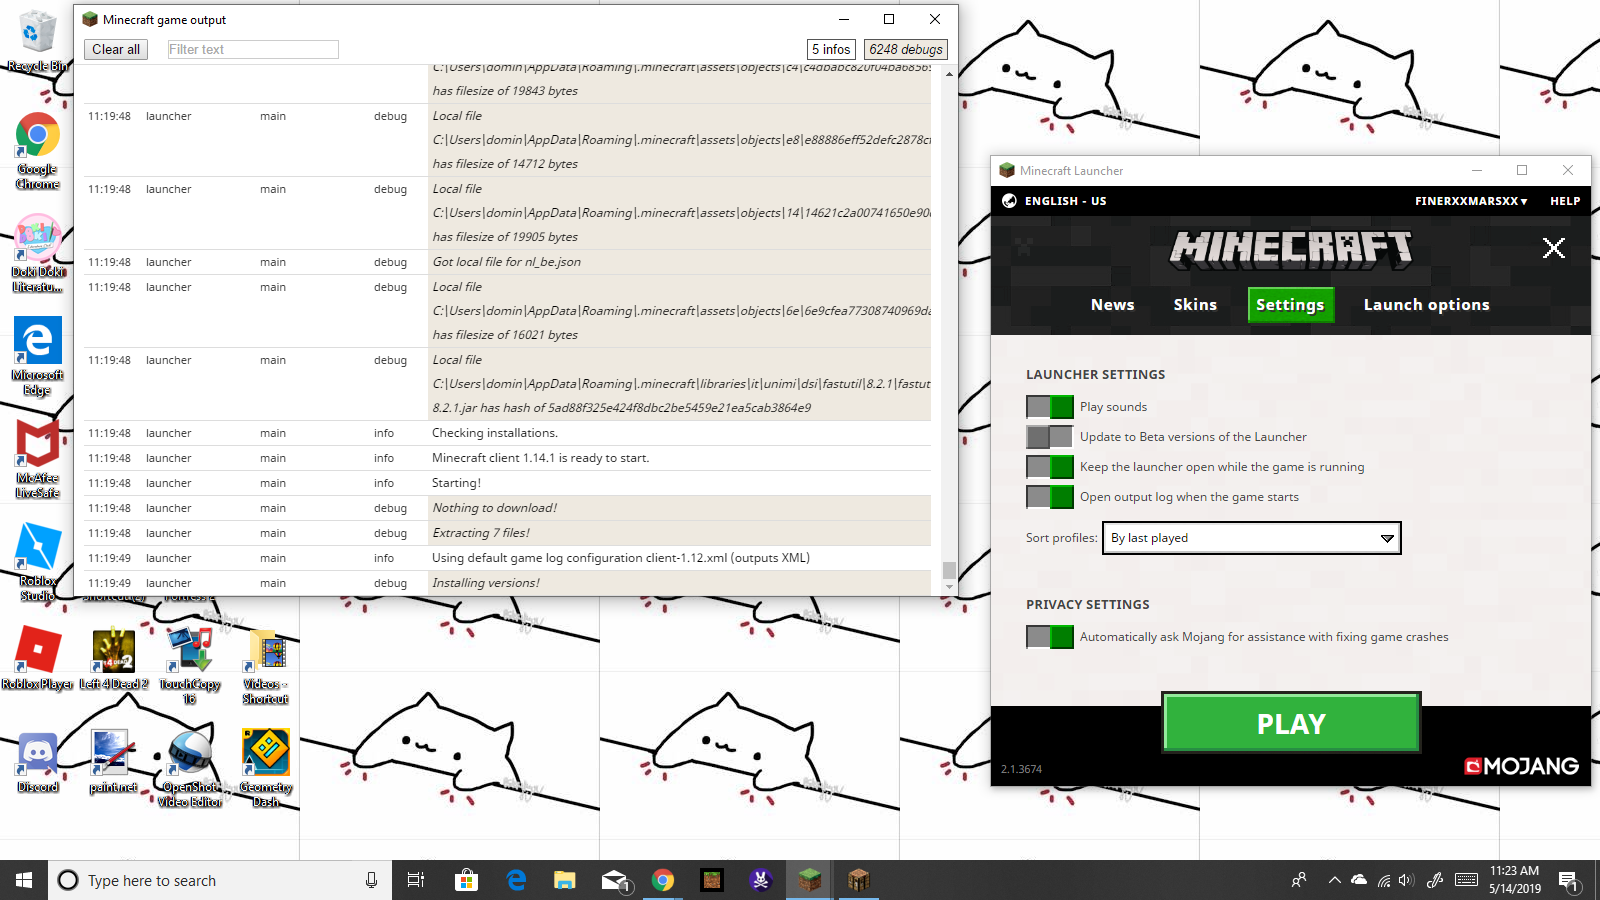Open the Task View button
The image size is (1600, 900).
(x=416, y=880)
